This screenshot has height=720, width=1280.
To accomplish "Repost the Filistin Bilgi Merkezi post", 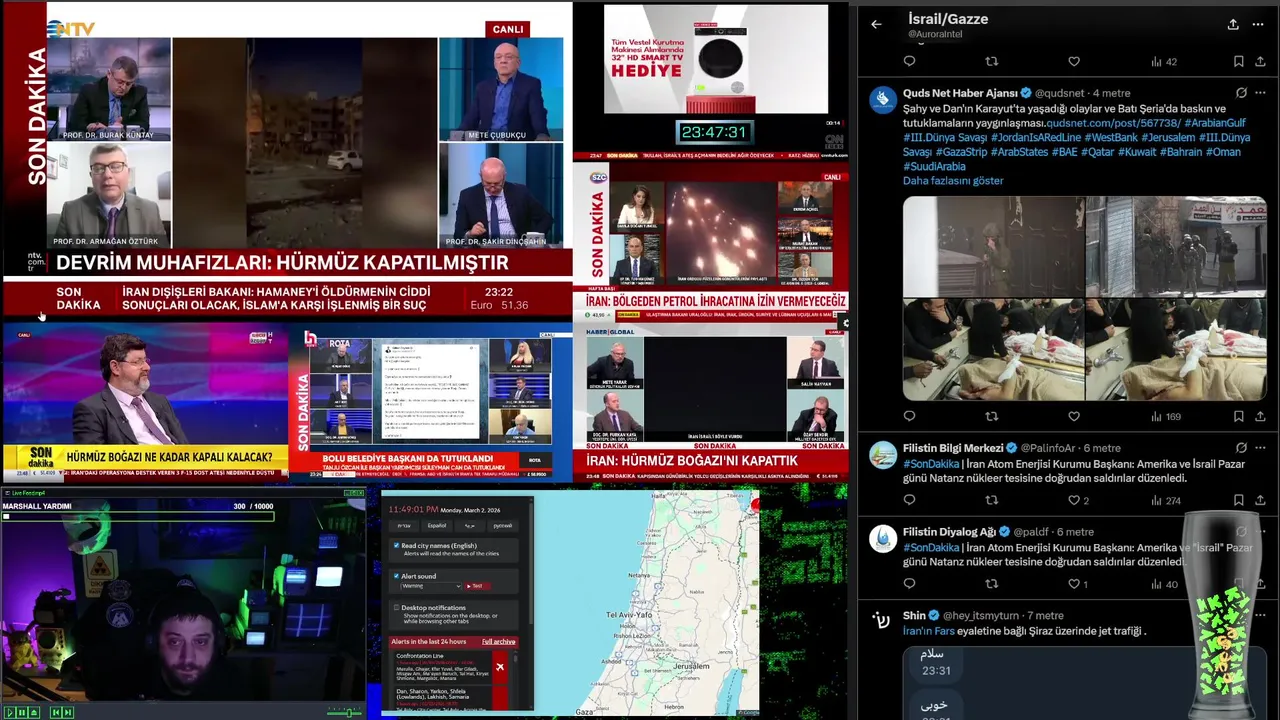I will [x=992, y=500].
